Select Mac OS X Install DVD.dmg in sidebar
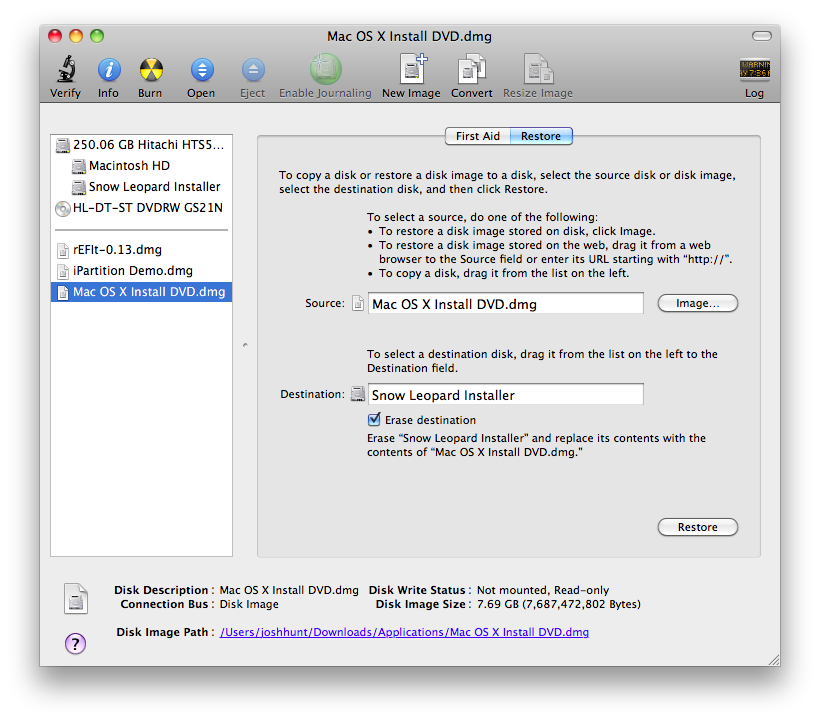 click(141, 292)
